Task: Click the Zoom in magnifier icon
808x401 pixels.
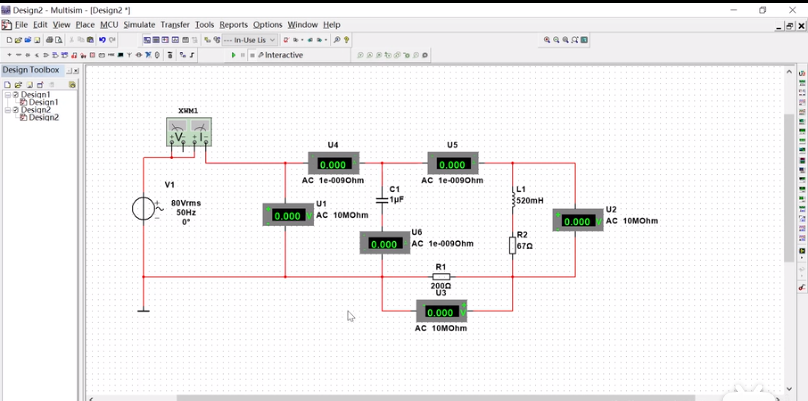Action: point(547,40)
